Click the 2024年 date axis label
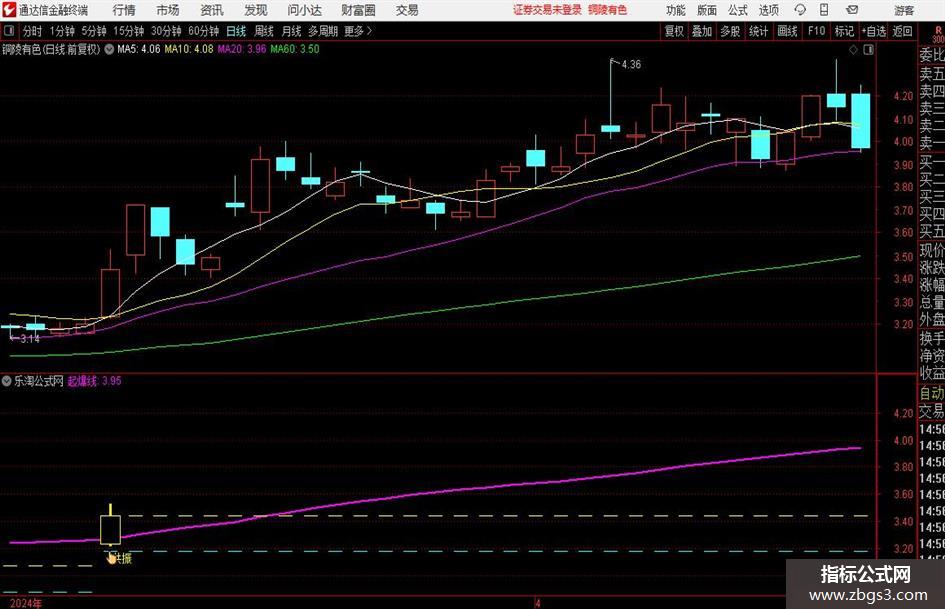The image size is (945, 609). [x=26, y=603]
